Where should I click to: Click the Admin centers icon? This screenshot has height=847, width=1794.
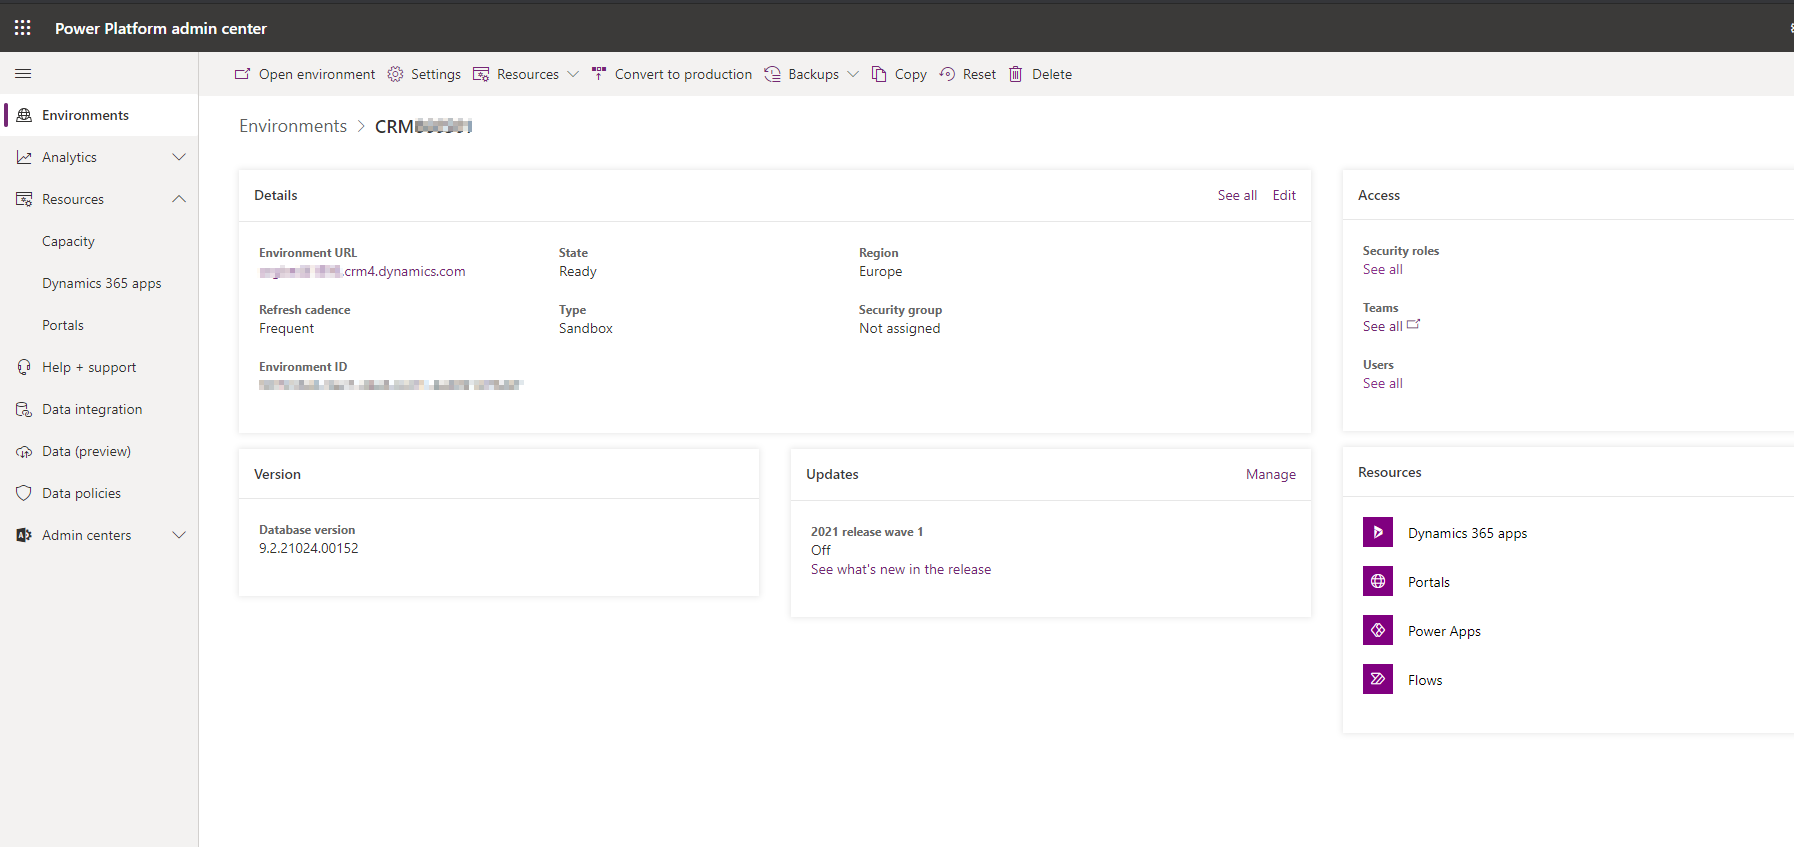[x=24, y=535]
